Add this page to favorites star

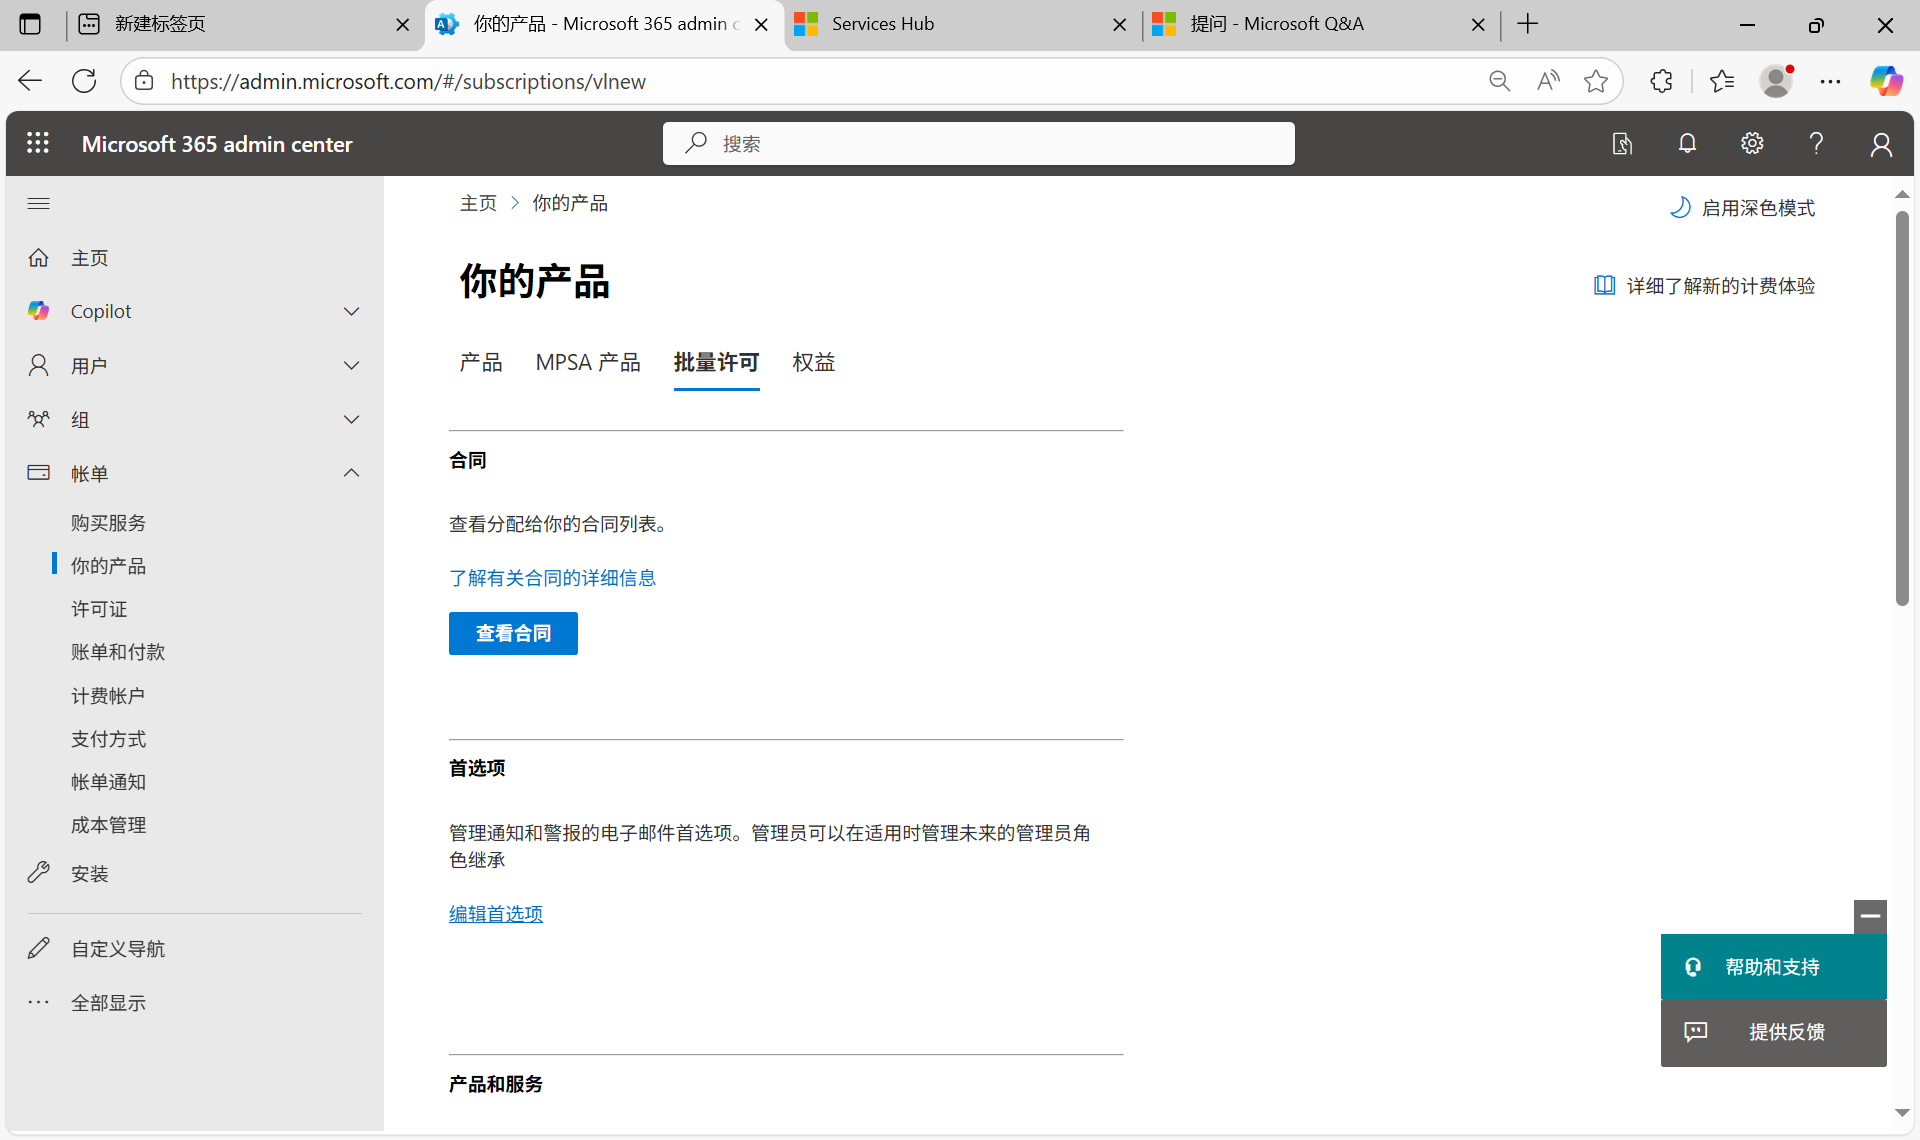[1596, 81]
